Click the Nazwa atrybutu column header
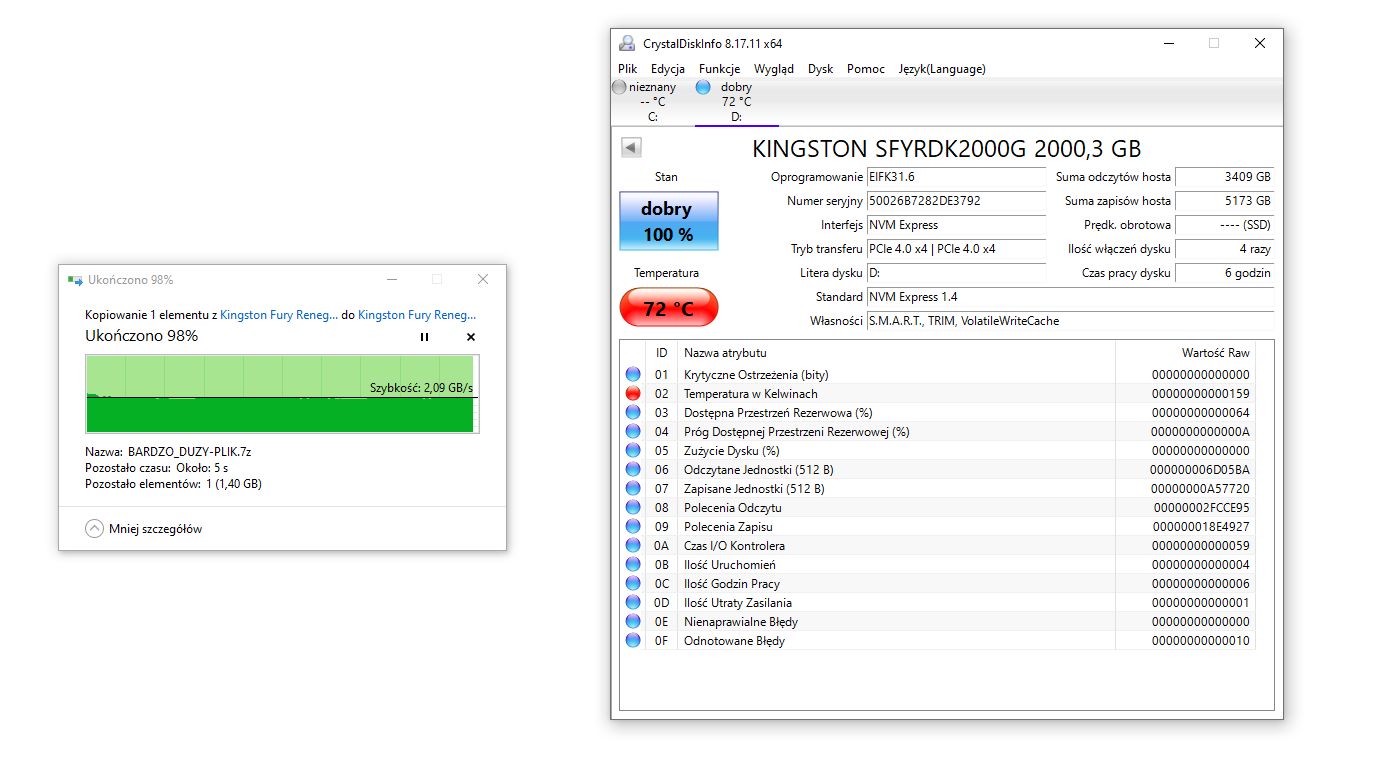The image size is (1380, 770). (x=897, y=353)
